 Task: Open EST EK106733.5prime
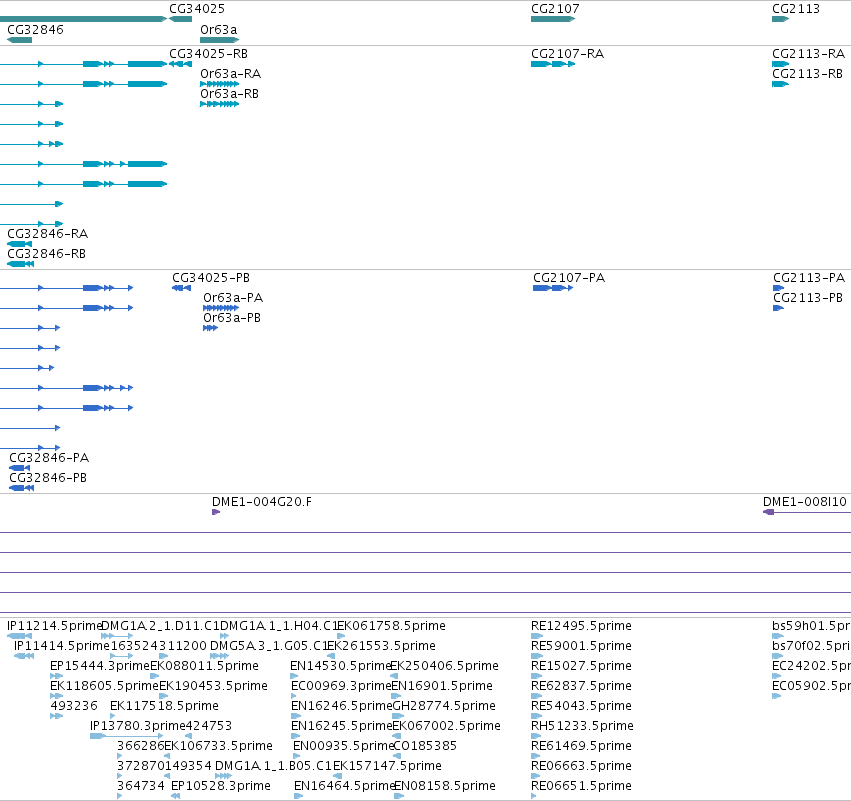pyautogui.click(x=218, y=746)
